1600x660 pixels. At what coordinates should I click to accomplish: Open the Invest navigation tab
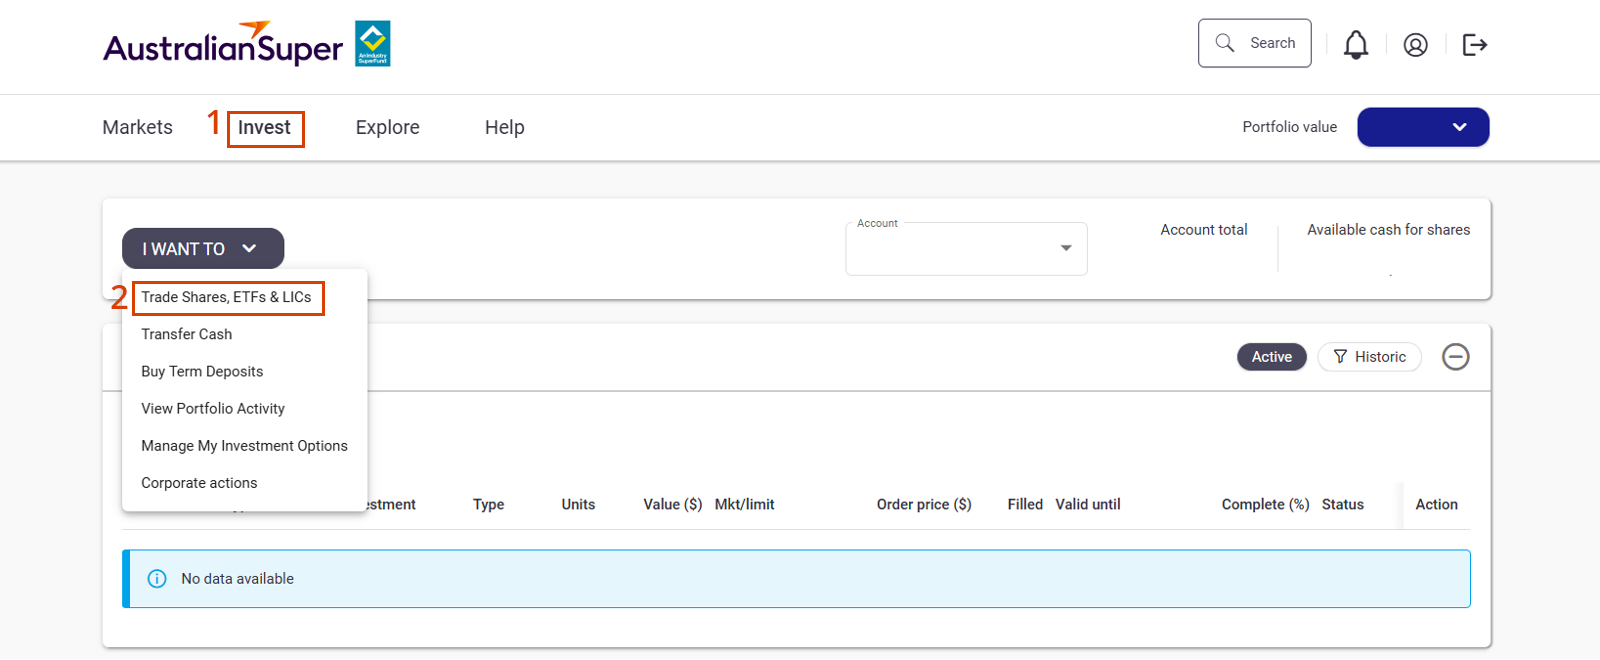coord(264,128)
